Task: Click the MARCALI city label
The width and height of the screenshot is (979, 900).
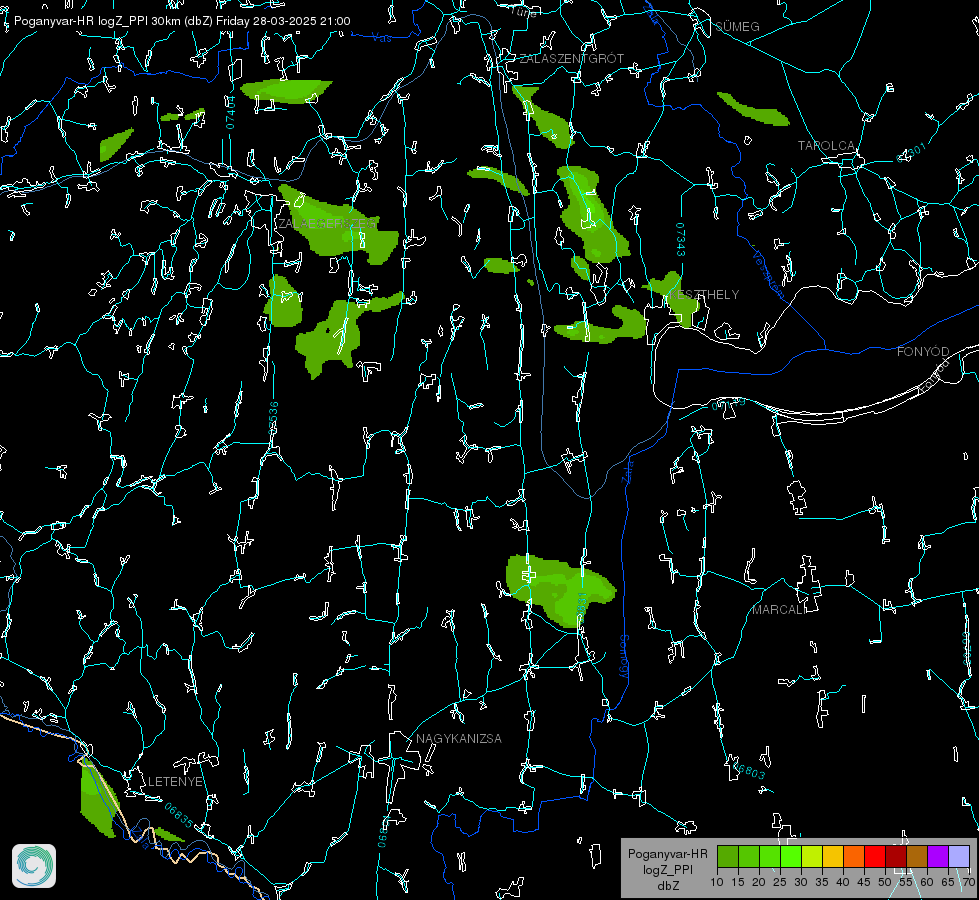Action: 779,610
